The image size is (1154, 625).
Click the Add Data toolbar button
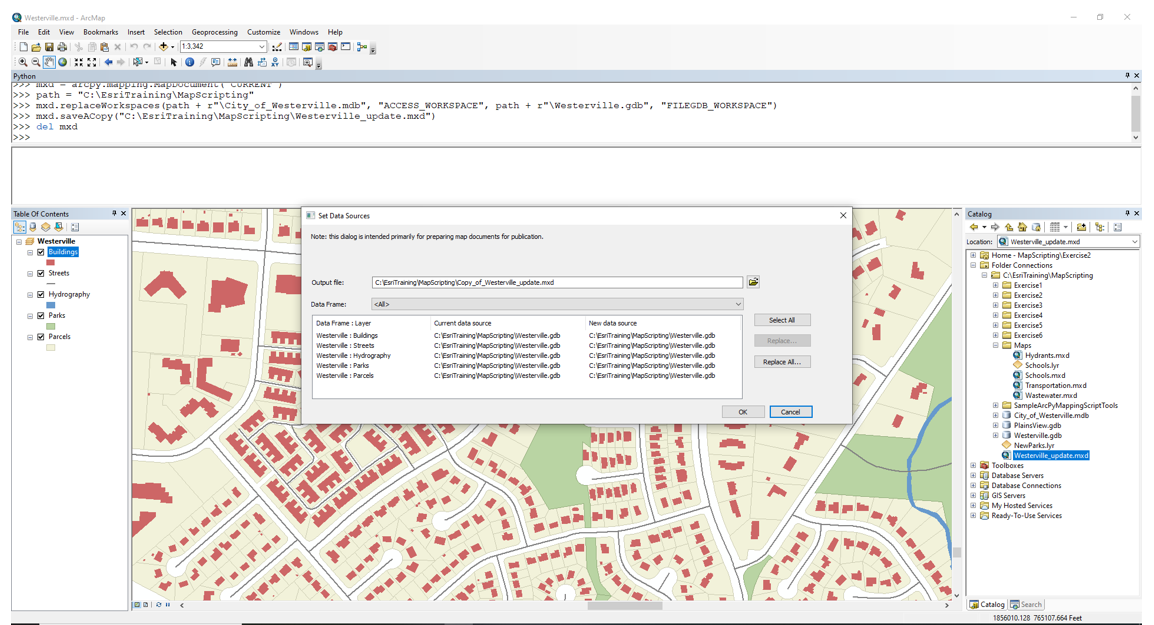[x=165, y=47]
